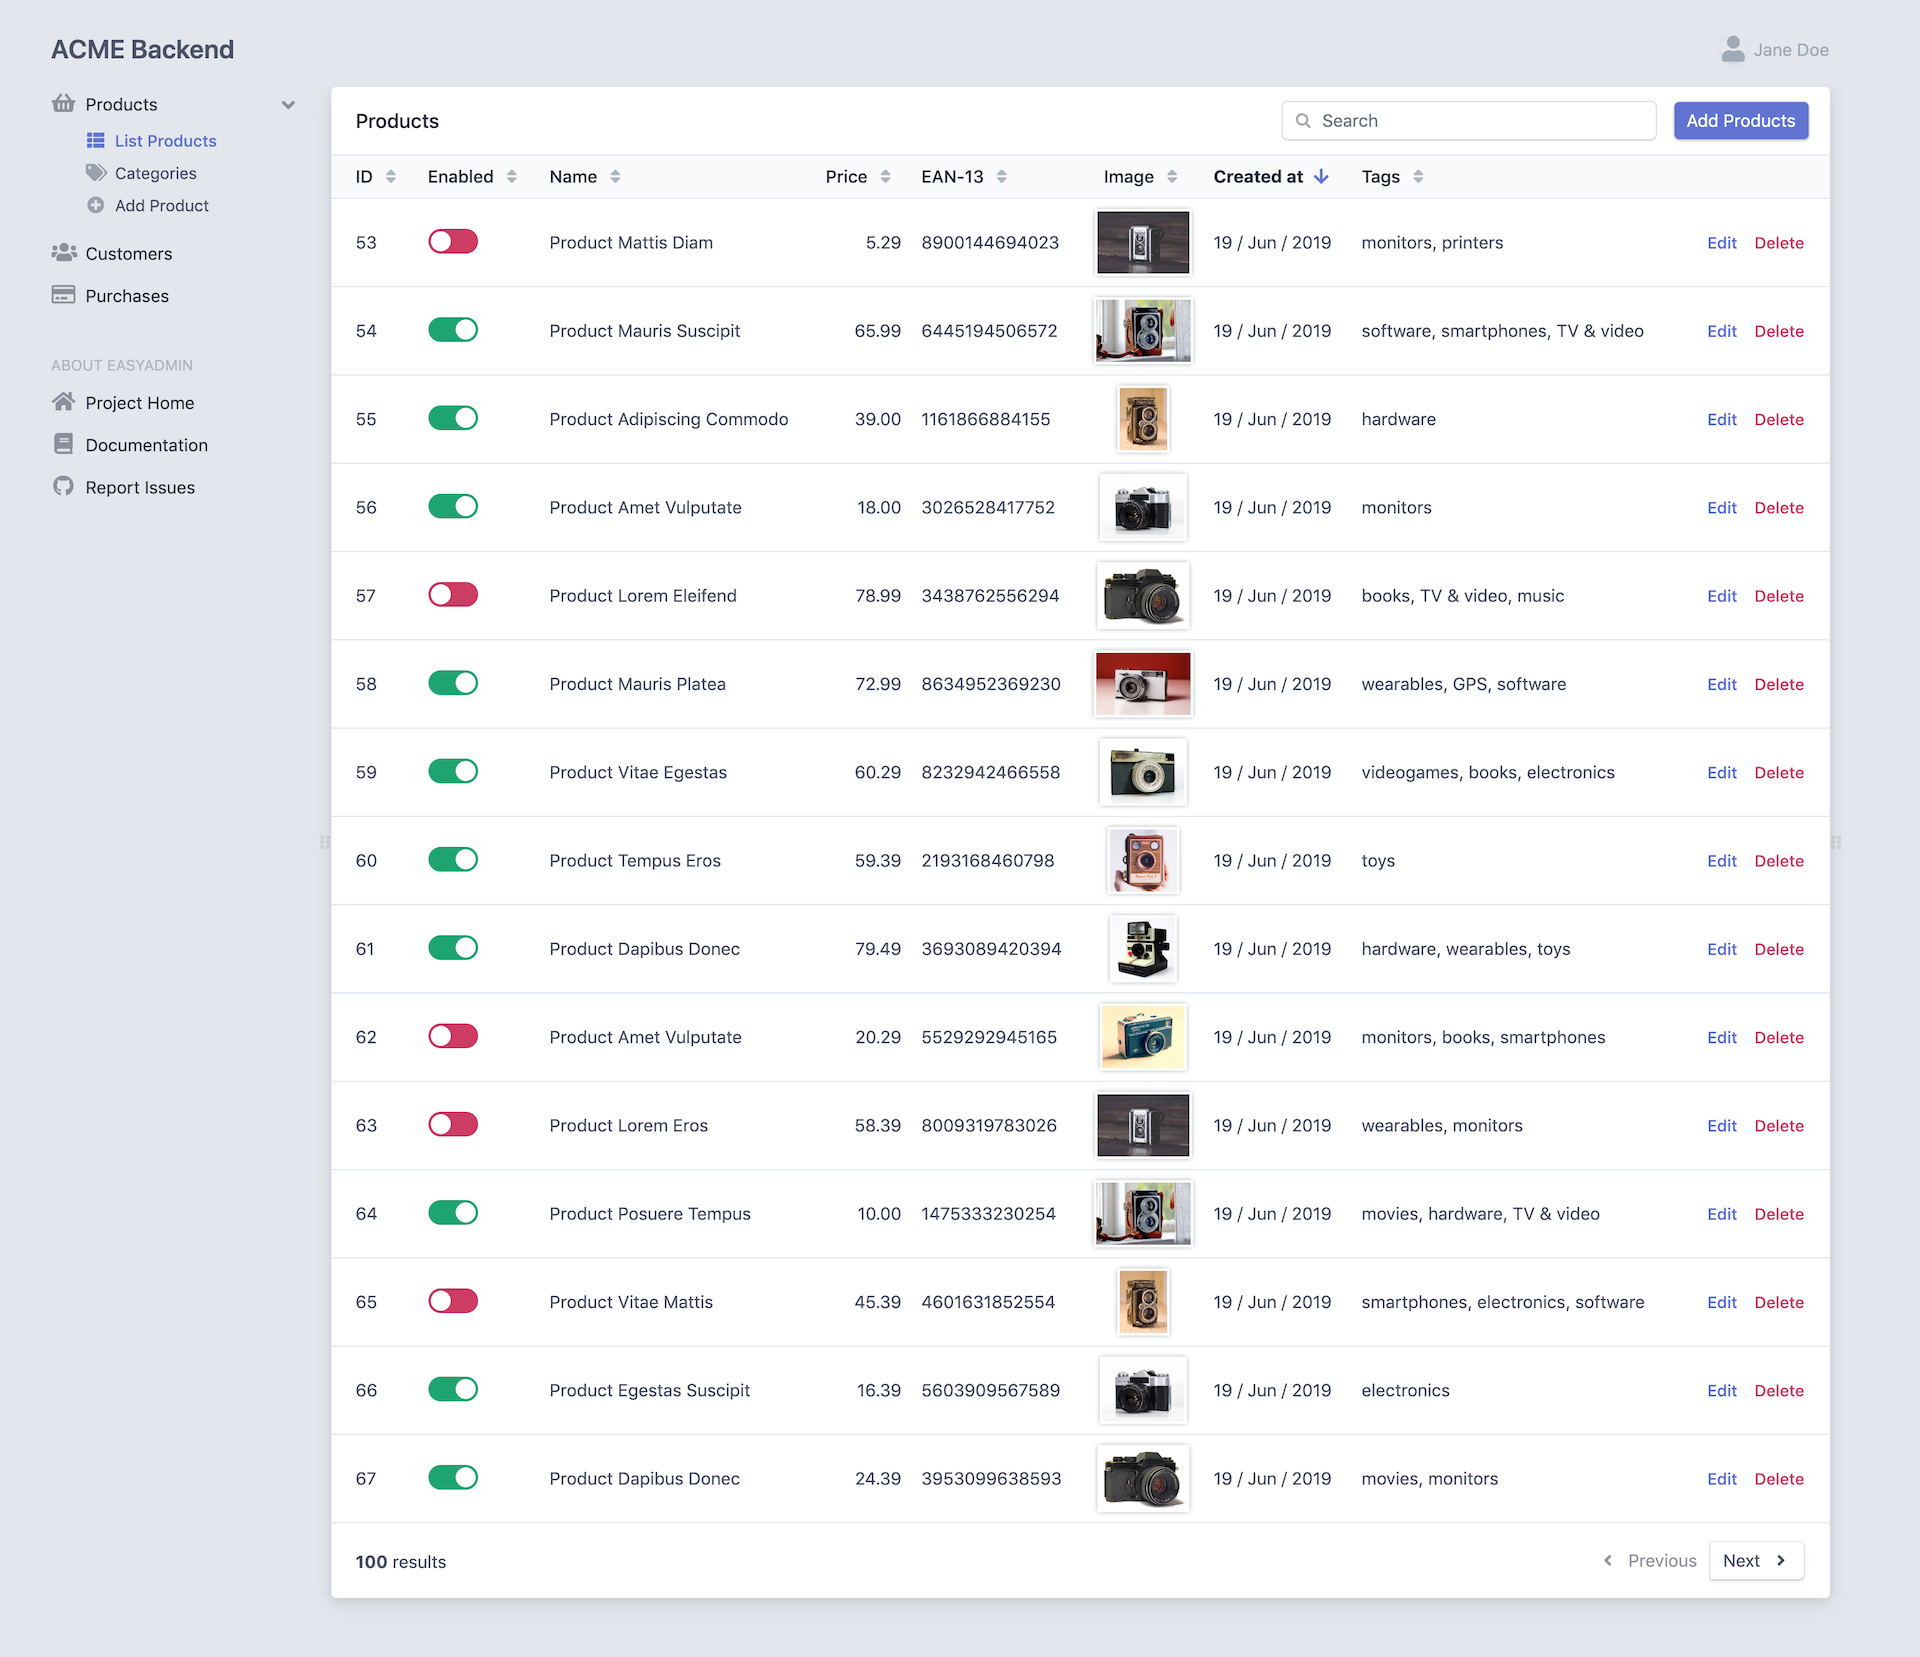The width and height of the screenshot is (1920, 1657).
Task: Click the Project Home house icon
Action: click(64, 402)
